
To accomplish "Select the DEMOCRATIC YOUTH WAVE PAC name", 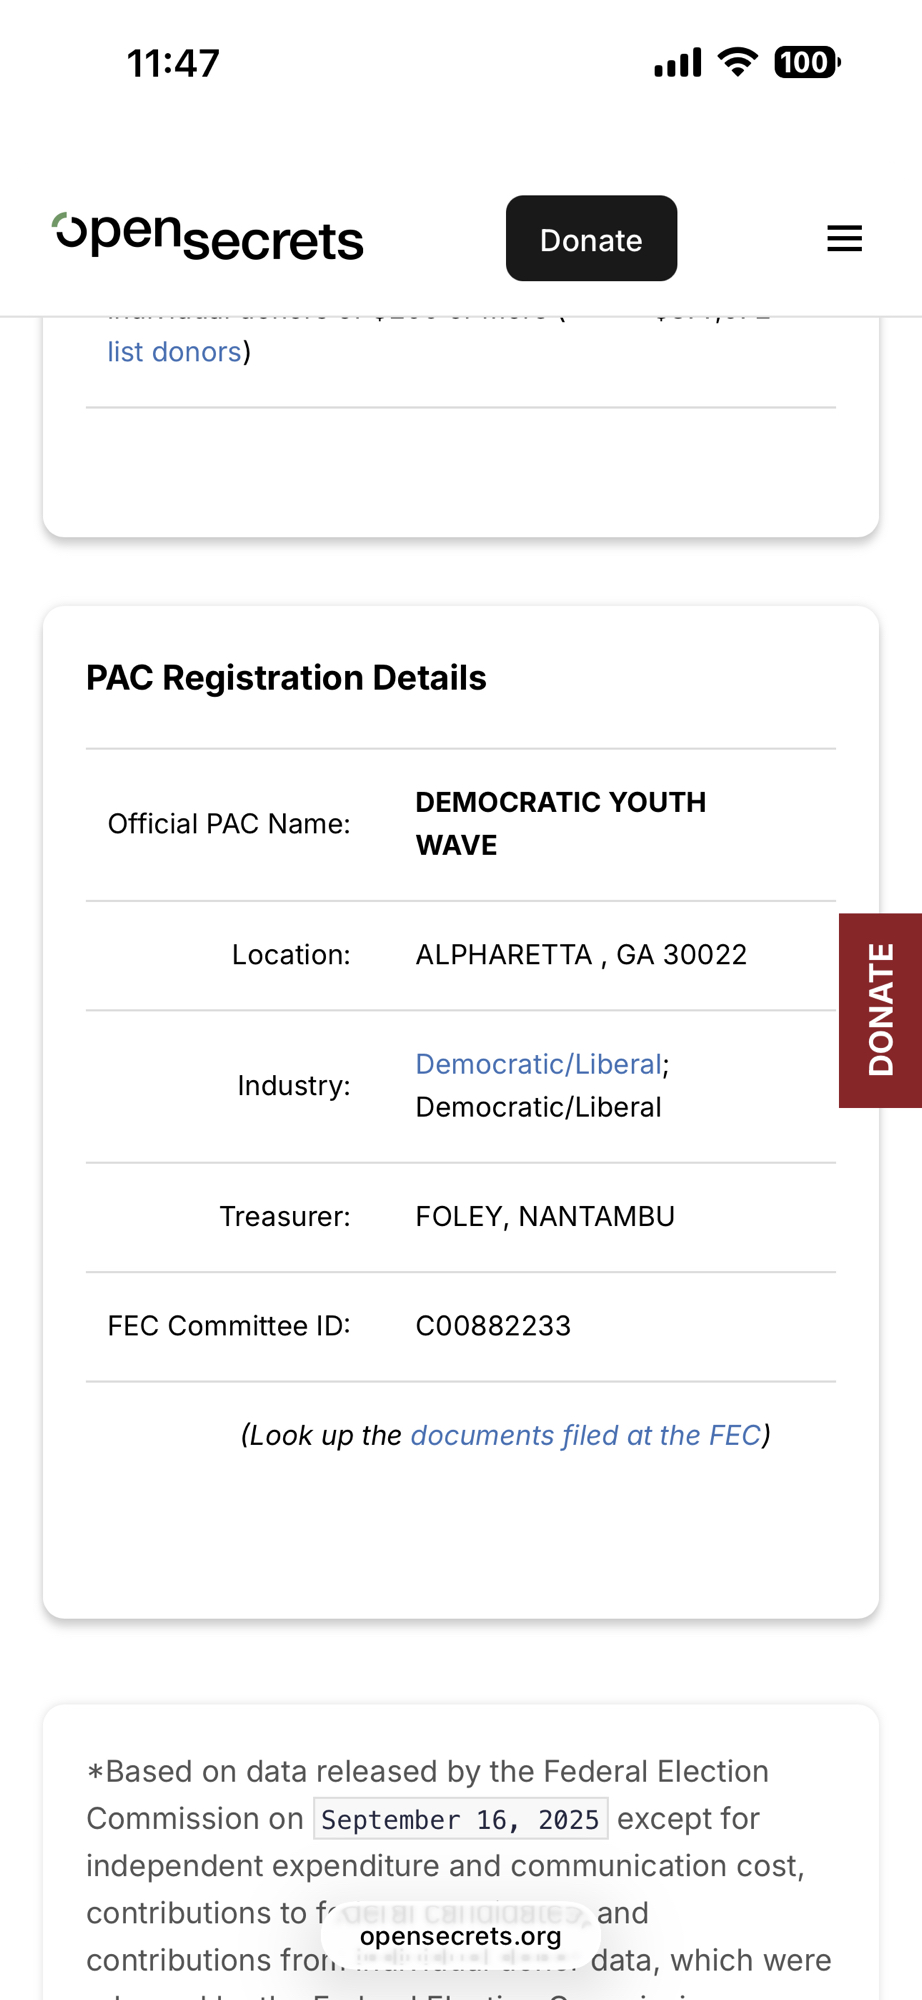I will tap(560, 823).
